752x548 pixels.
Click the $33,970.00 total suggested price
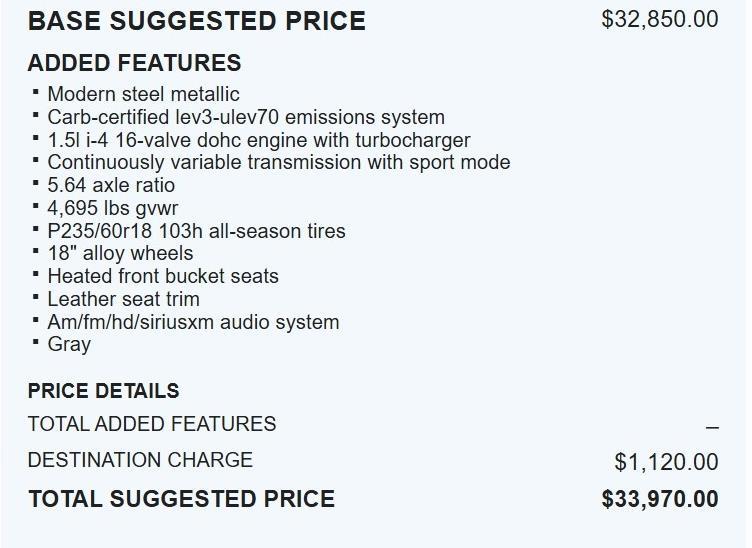click(659, 499)
